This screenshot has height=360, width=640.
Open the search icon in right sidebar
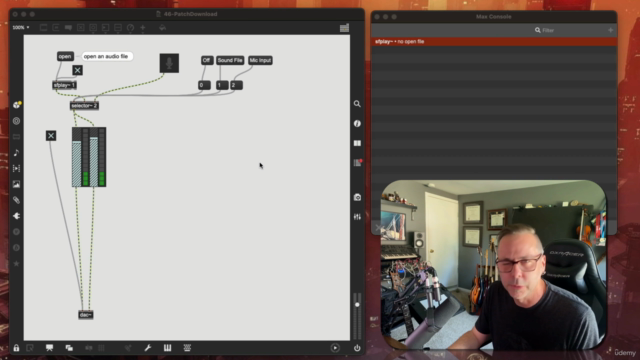pyautogui.click(x=357, y=104)
